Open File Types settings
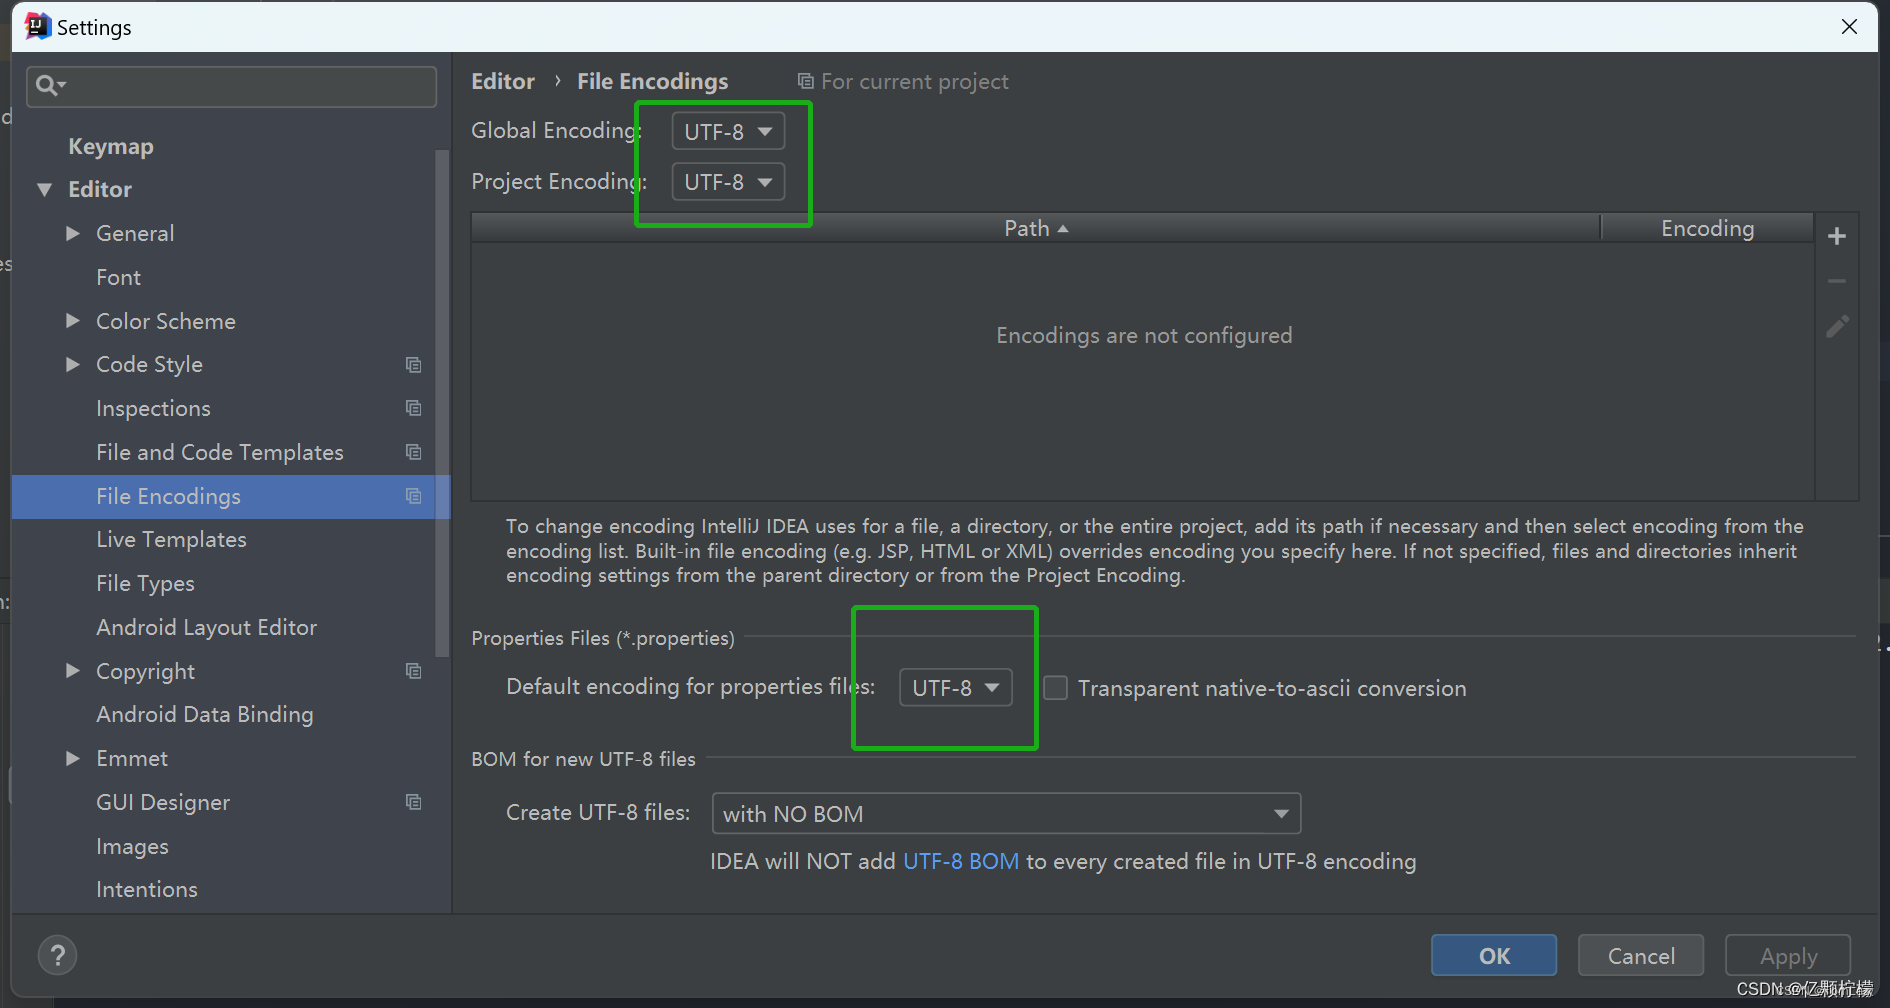1890x1008 pixels. 145,583
